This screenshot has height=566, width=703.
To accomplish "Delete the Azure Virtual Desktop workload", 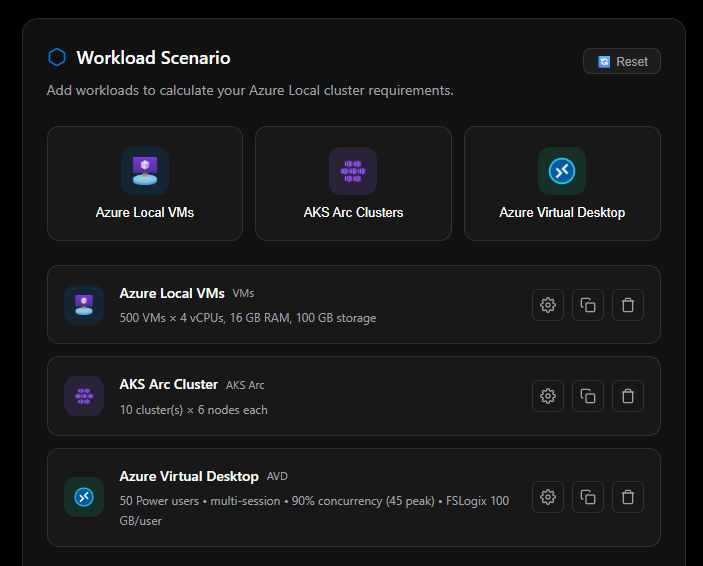I will (x=628, y=497).
